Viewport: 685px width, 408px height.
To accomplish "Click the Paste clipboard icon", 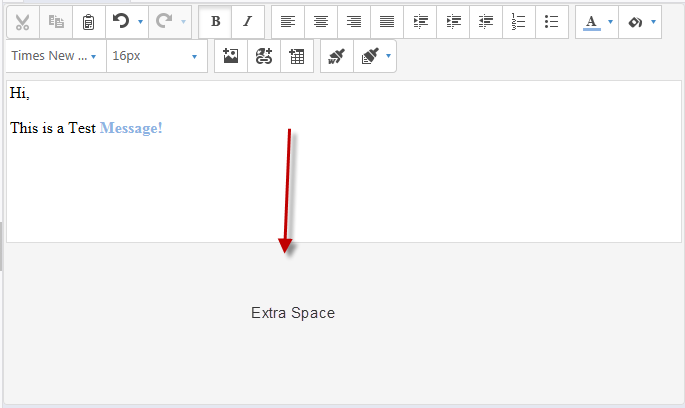I will pyautogui.click(x=89, y=21).
